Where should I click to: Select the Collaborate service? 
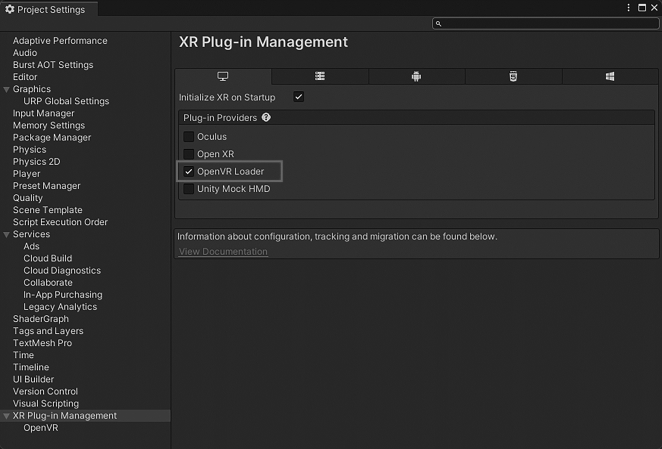48,283
